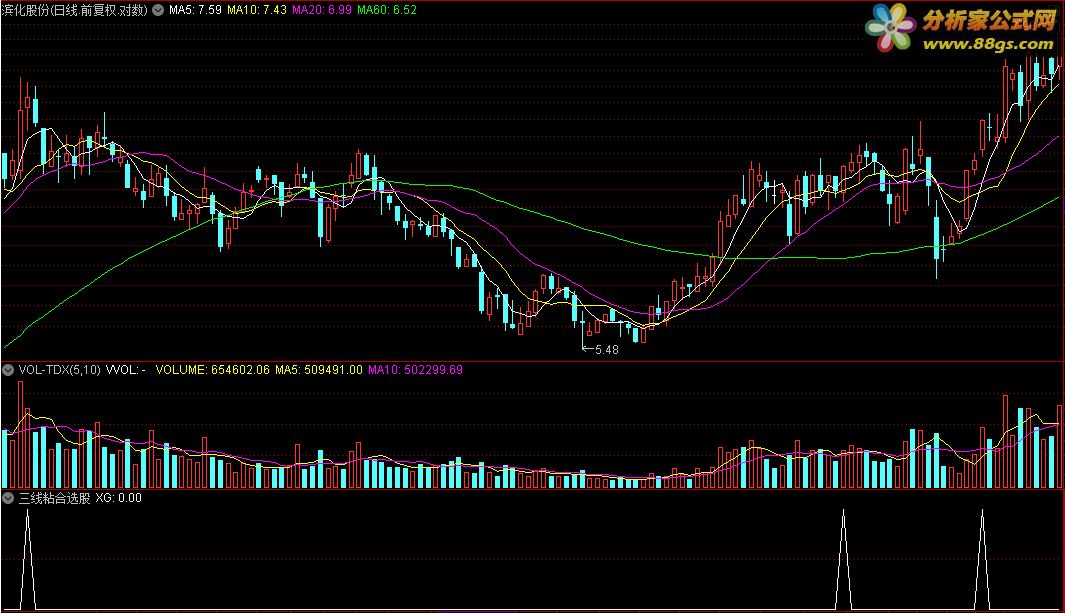Click the MA60: 6.52 label
The width and height of the screenshot is (1065, 613).
[x=387, y=10]
